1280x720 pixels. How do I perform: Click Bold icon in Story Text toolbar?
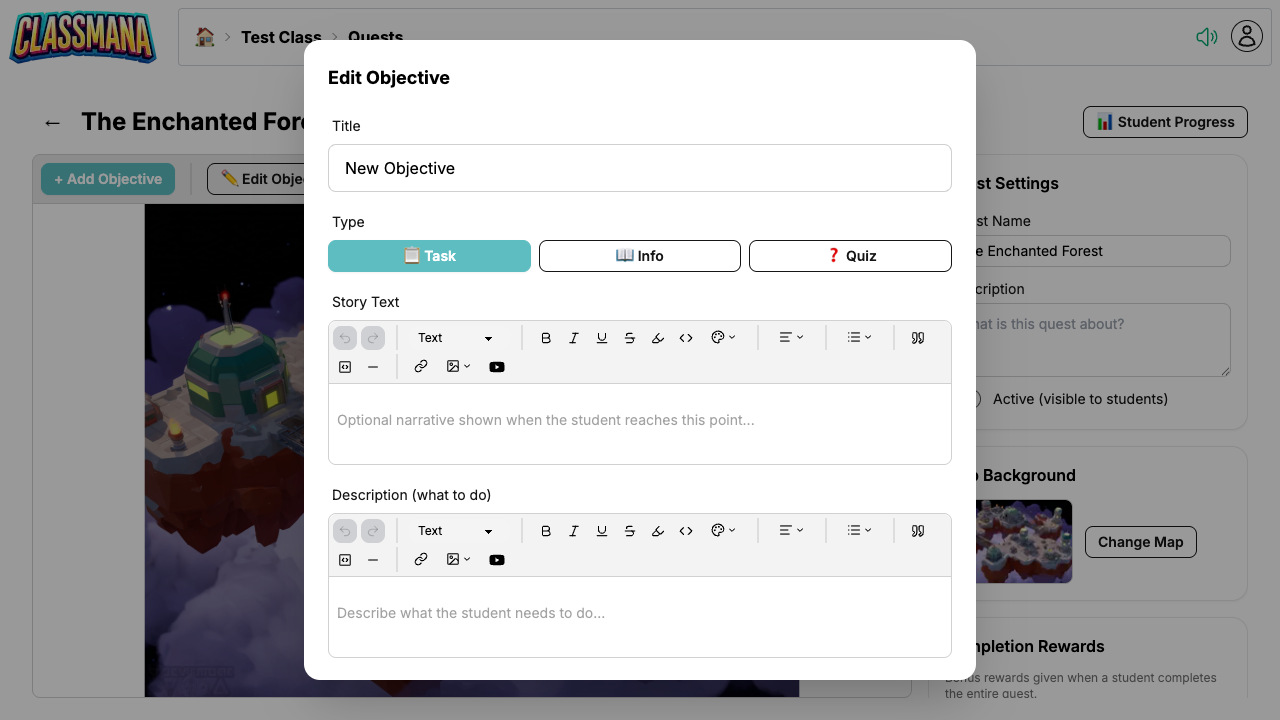(546, 338)
